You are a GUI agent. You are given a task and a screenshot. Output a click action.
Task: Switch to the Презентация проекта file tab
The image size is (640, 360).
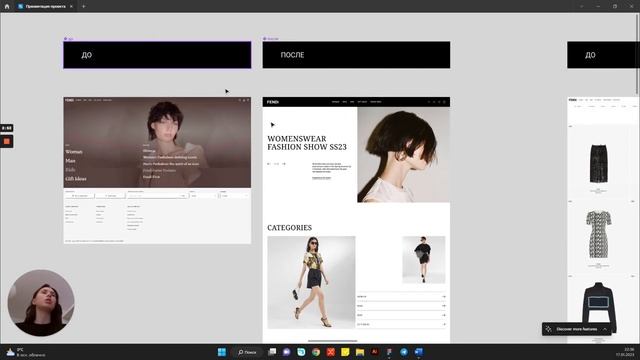pos(45,7)
